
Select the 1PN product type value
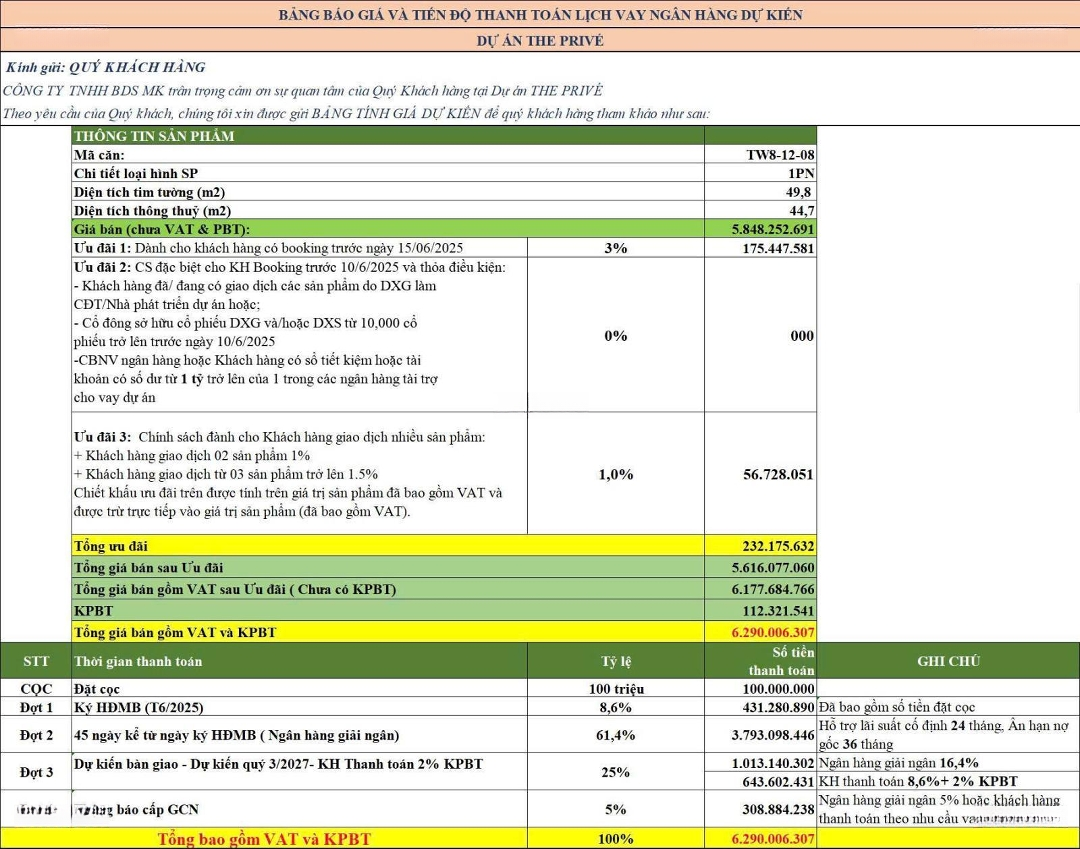pyautogui.click(x=799, y=173)
